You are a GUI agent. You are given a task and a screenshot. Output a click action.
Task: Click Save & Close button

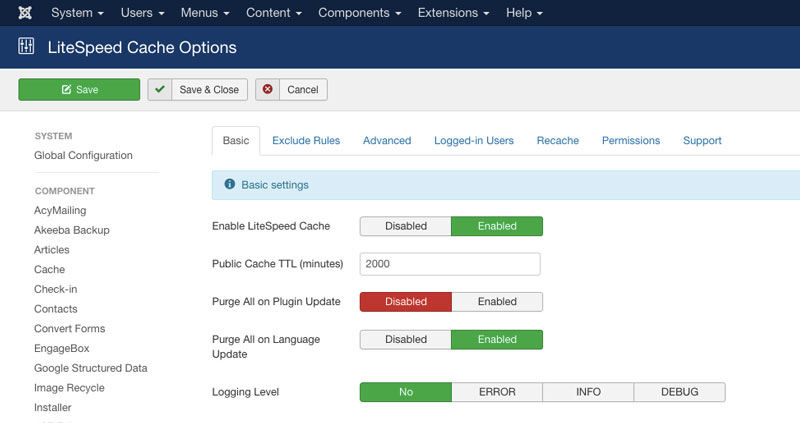(x=197, y=89)
